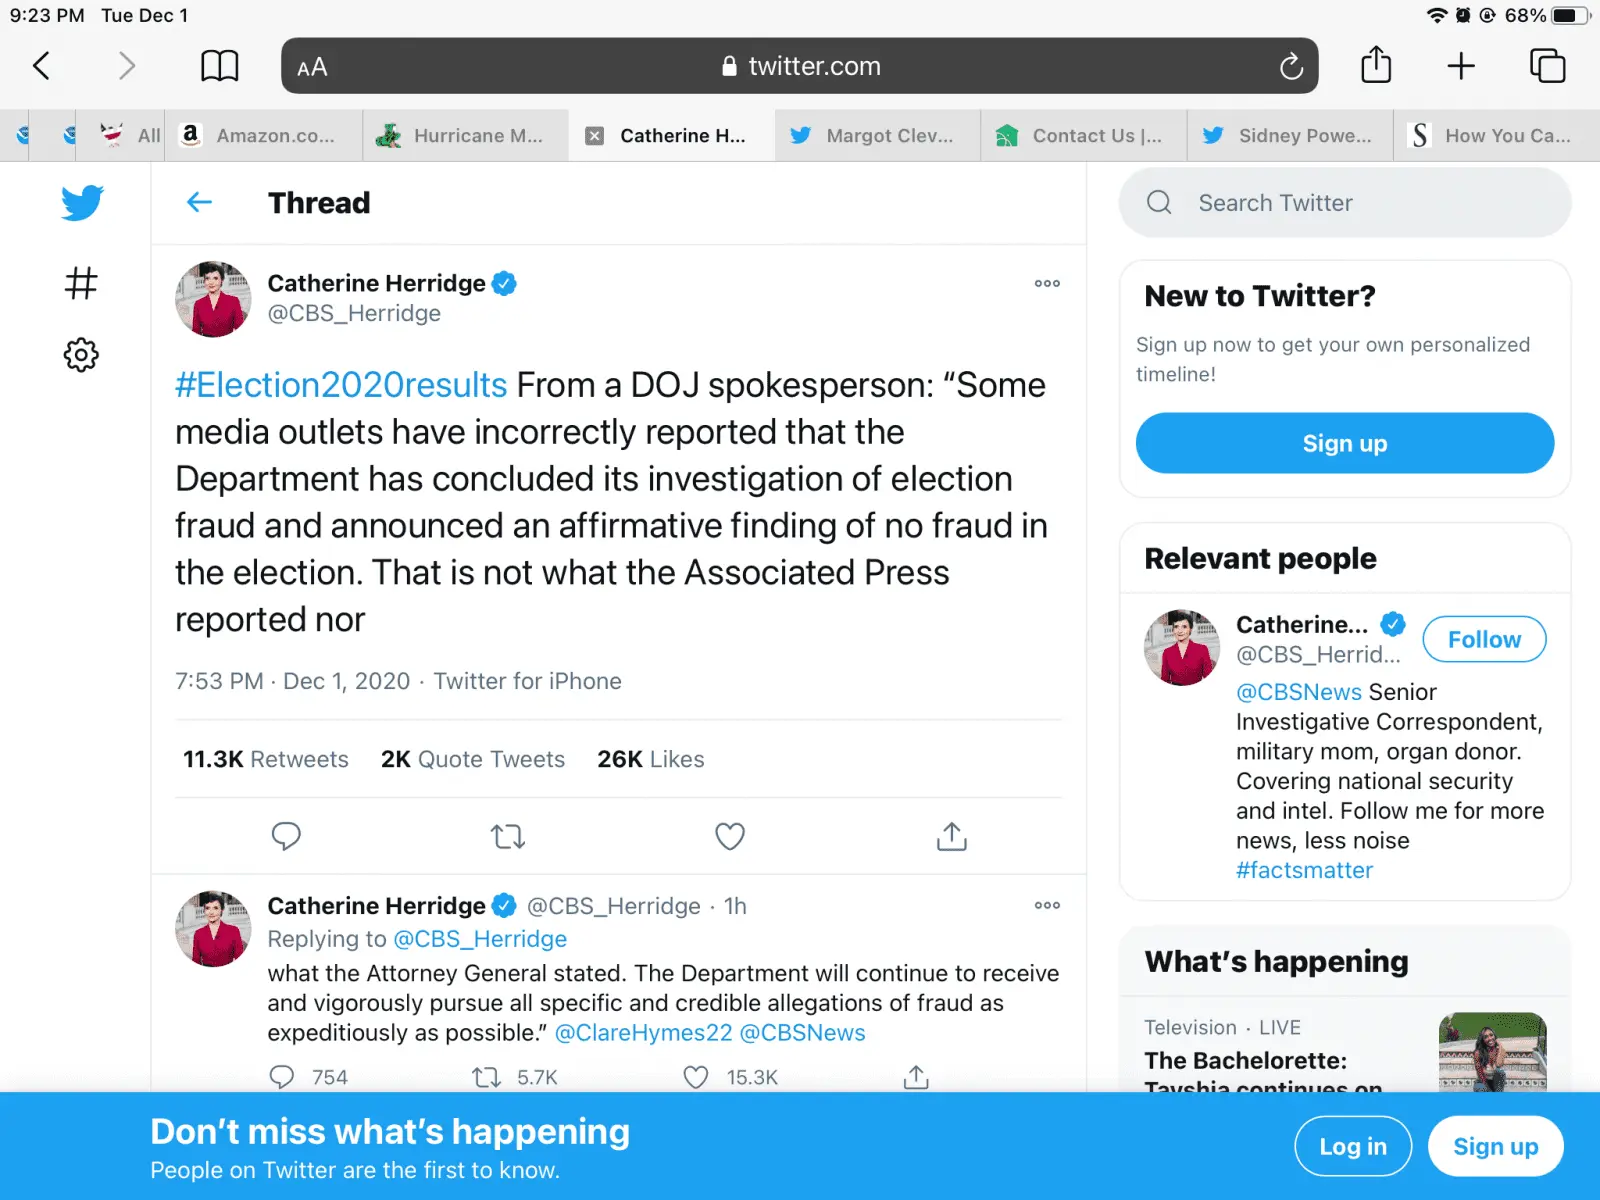Open the Explore hashtag icon
The width and height of the screenshot is (1600, 1200).
tap(81, 284)
